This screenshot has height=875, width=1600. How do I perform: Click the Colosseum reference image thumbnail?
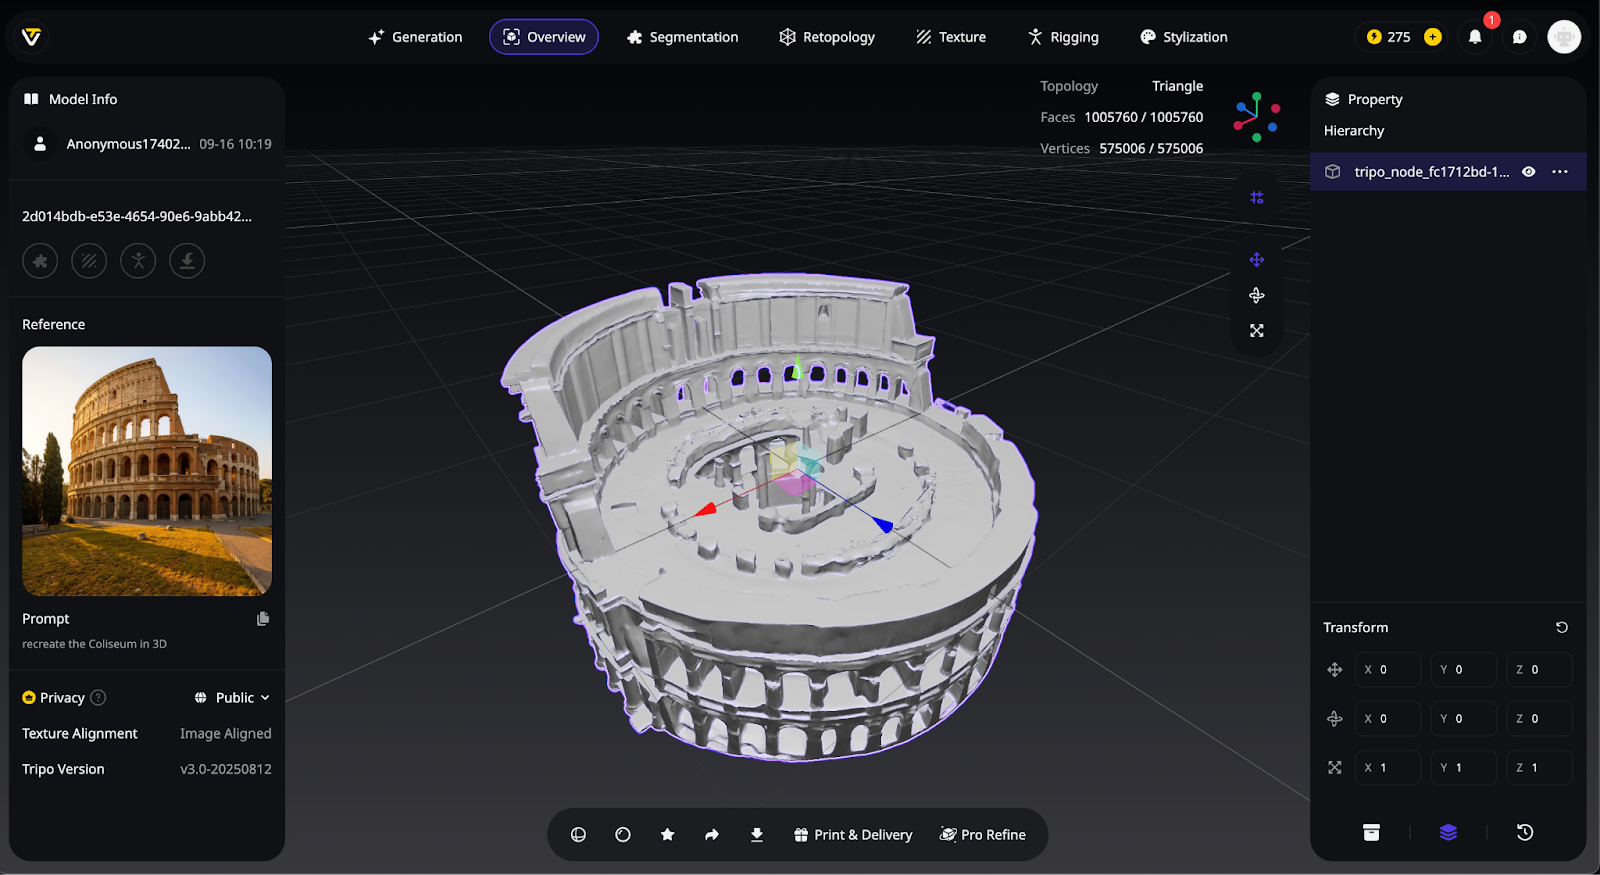point(147,471)
